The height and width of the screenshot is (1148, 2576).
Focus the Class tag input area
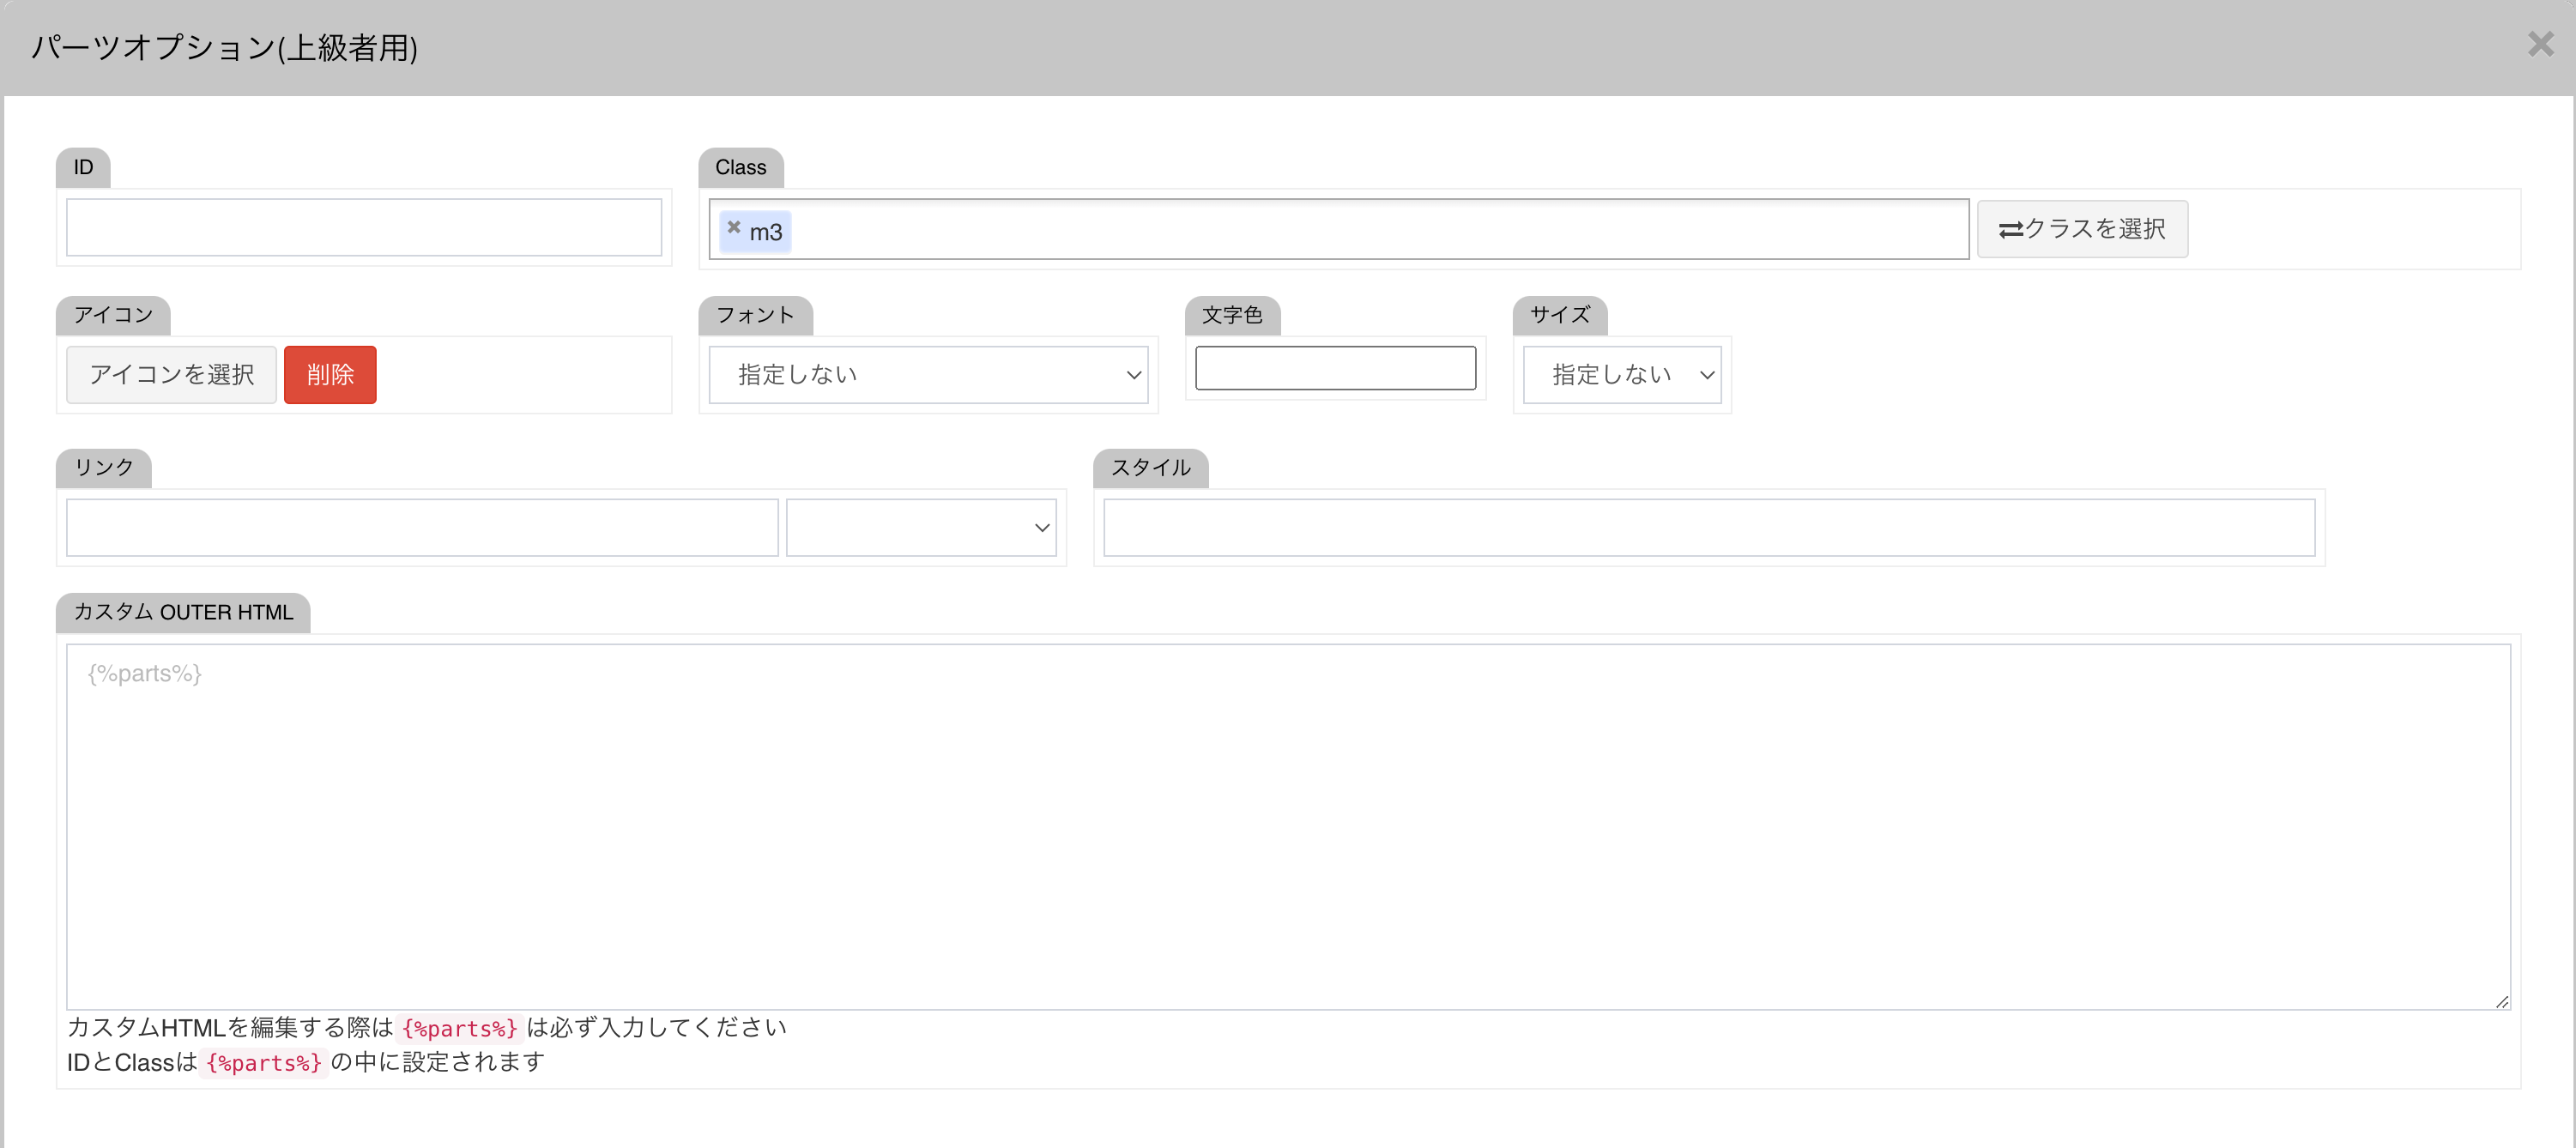click(x=1339, y=229)
